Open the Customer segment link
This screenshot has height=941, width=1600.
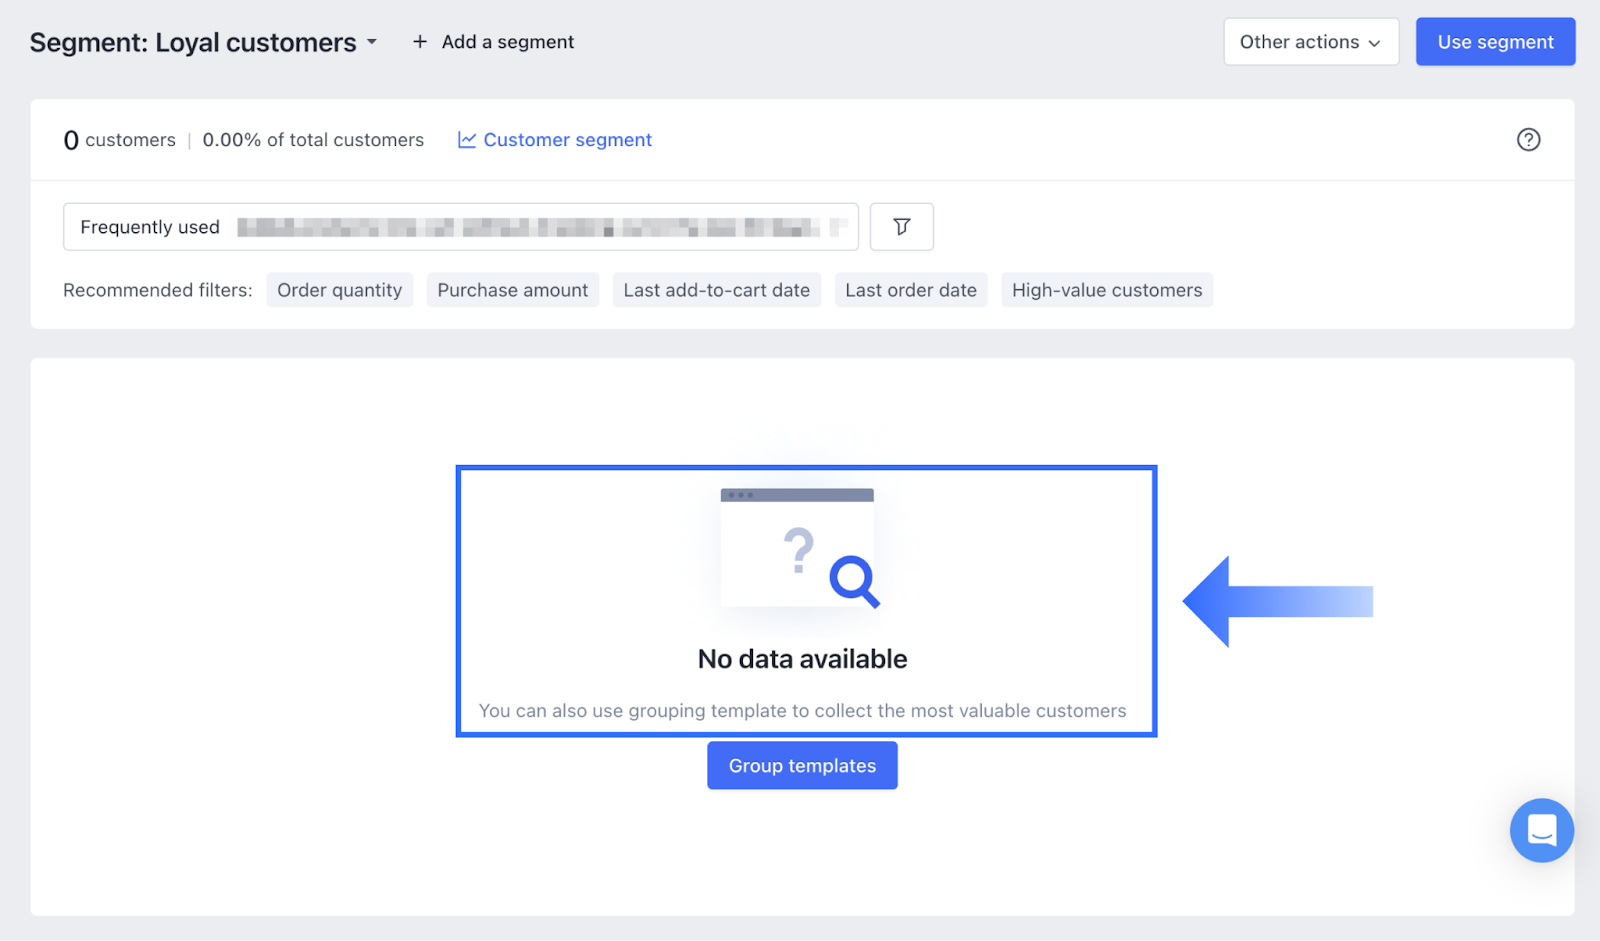pyautogui.click(x=567, y=140)
